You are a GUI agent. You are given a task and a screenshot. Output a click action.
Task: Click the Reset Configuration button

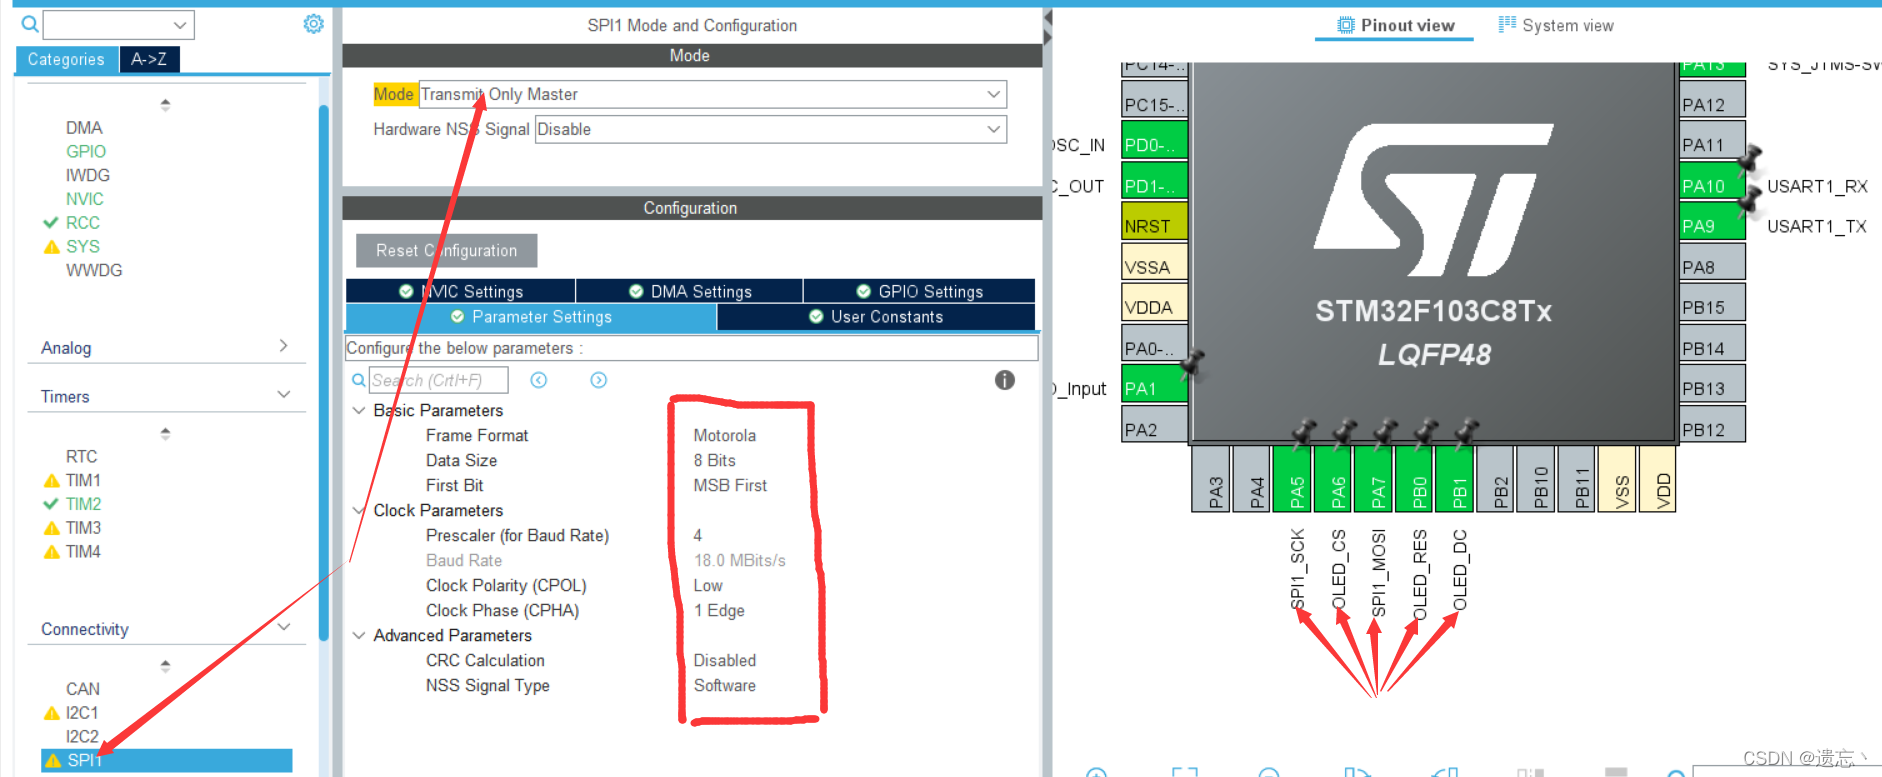tap(447, 250)
